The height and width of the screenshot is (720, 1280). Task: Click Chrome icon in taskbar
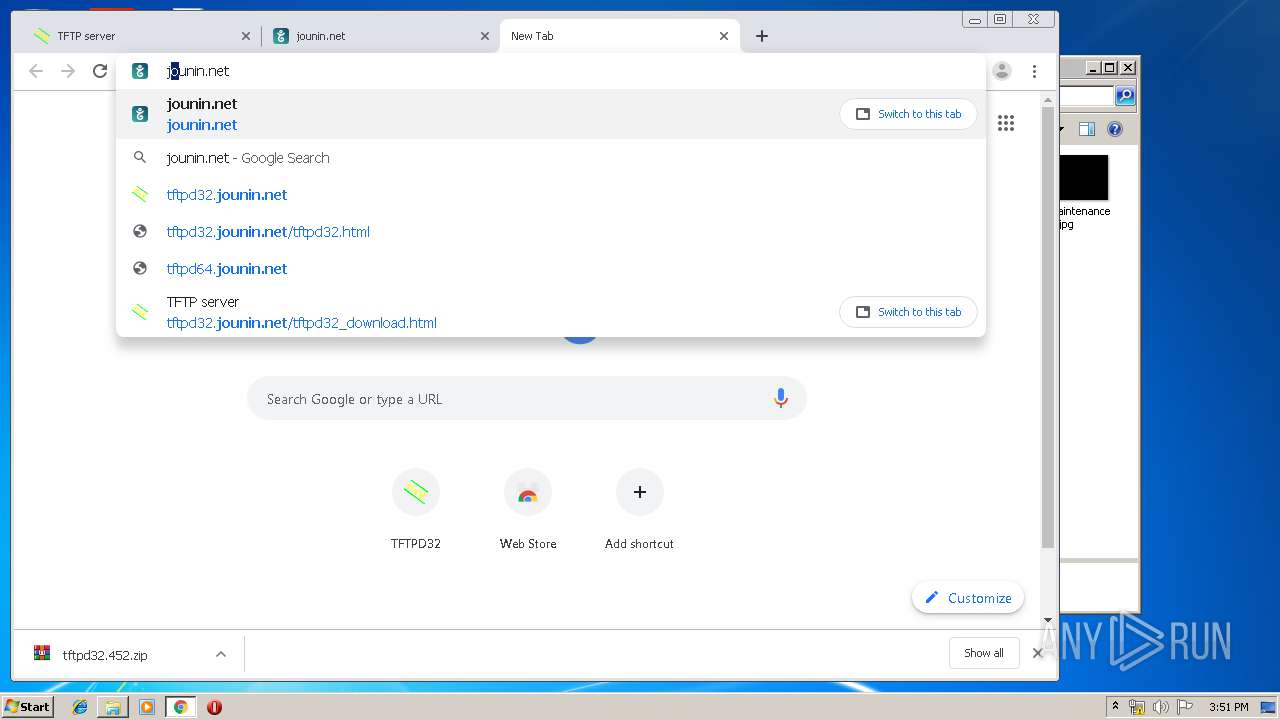tap(180, 707)
